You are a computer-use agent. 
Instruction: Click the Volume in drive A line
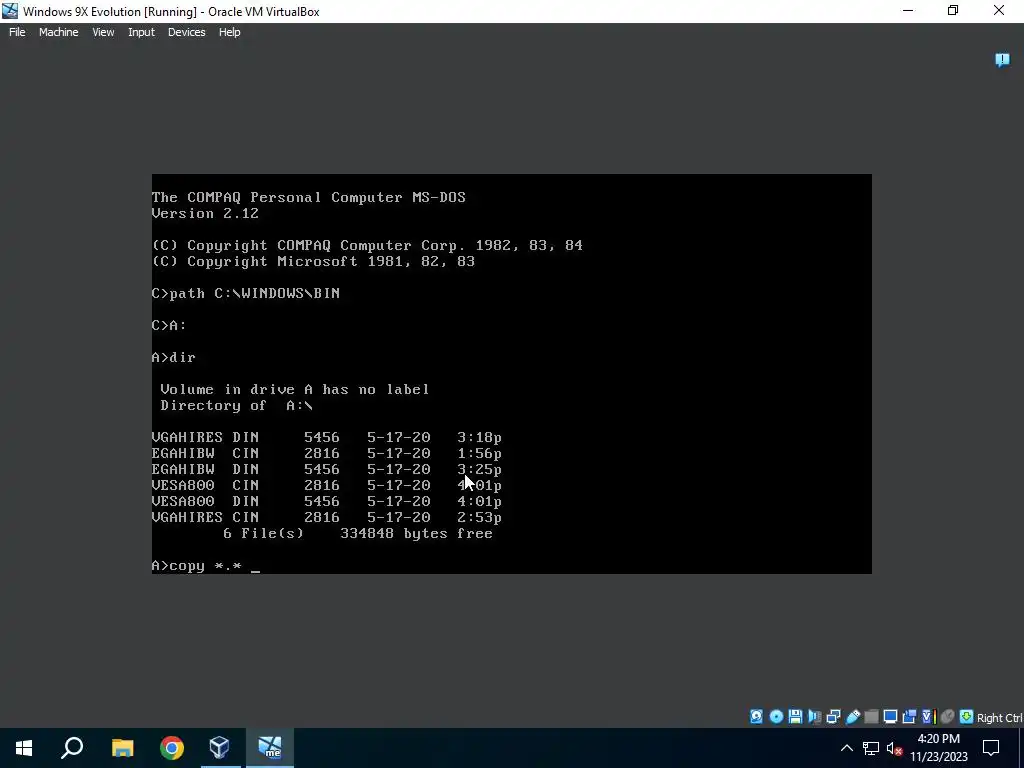[295, 389]
